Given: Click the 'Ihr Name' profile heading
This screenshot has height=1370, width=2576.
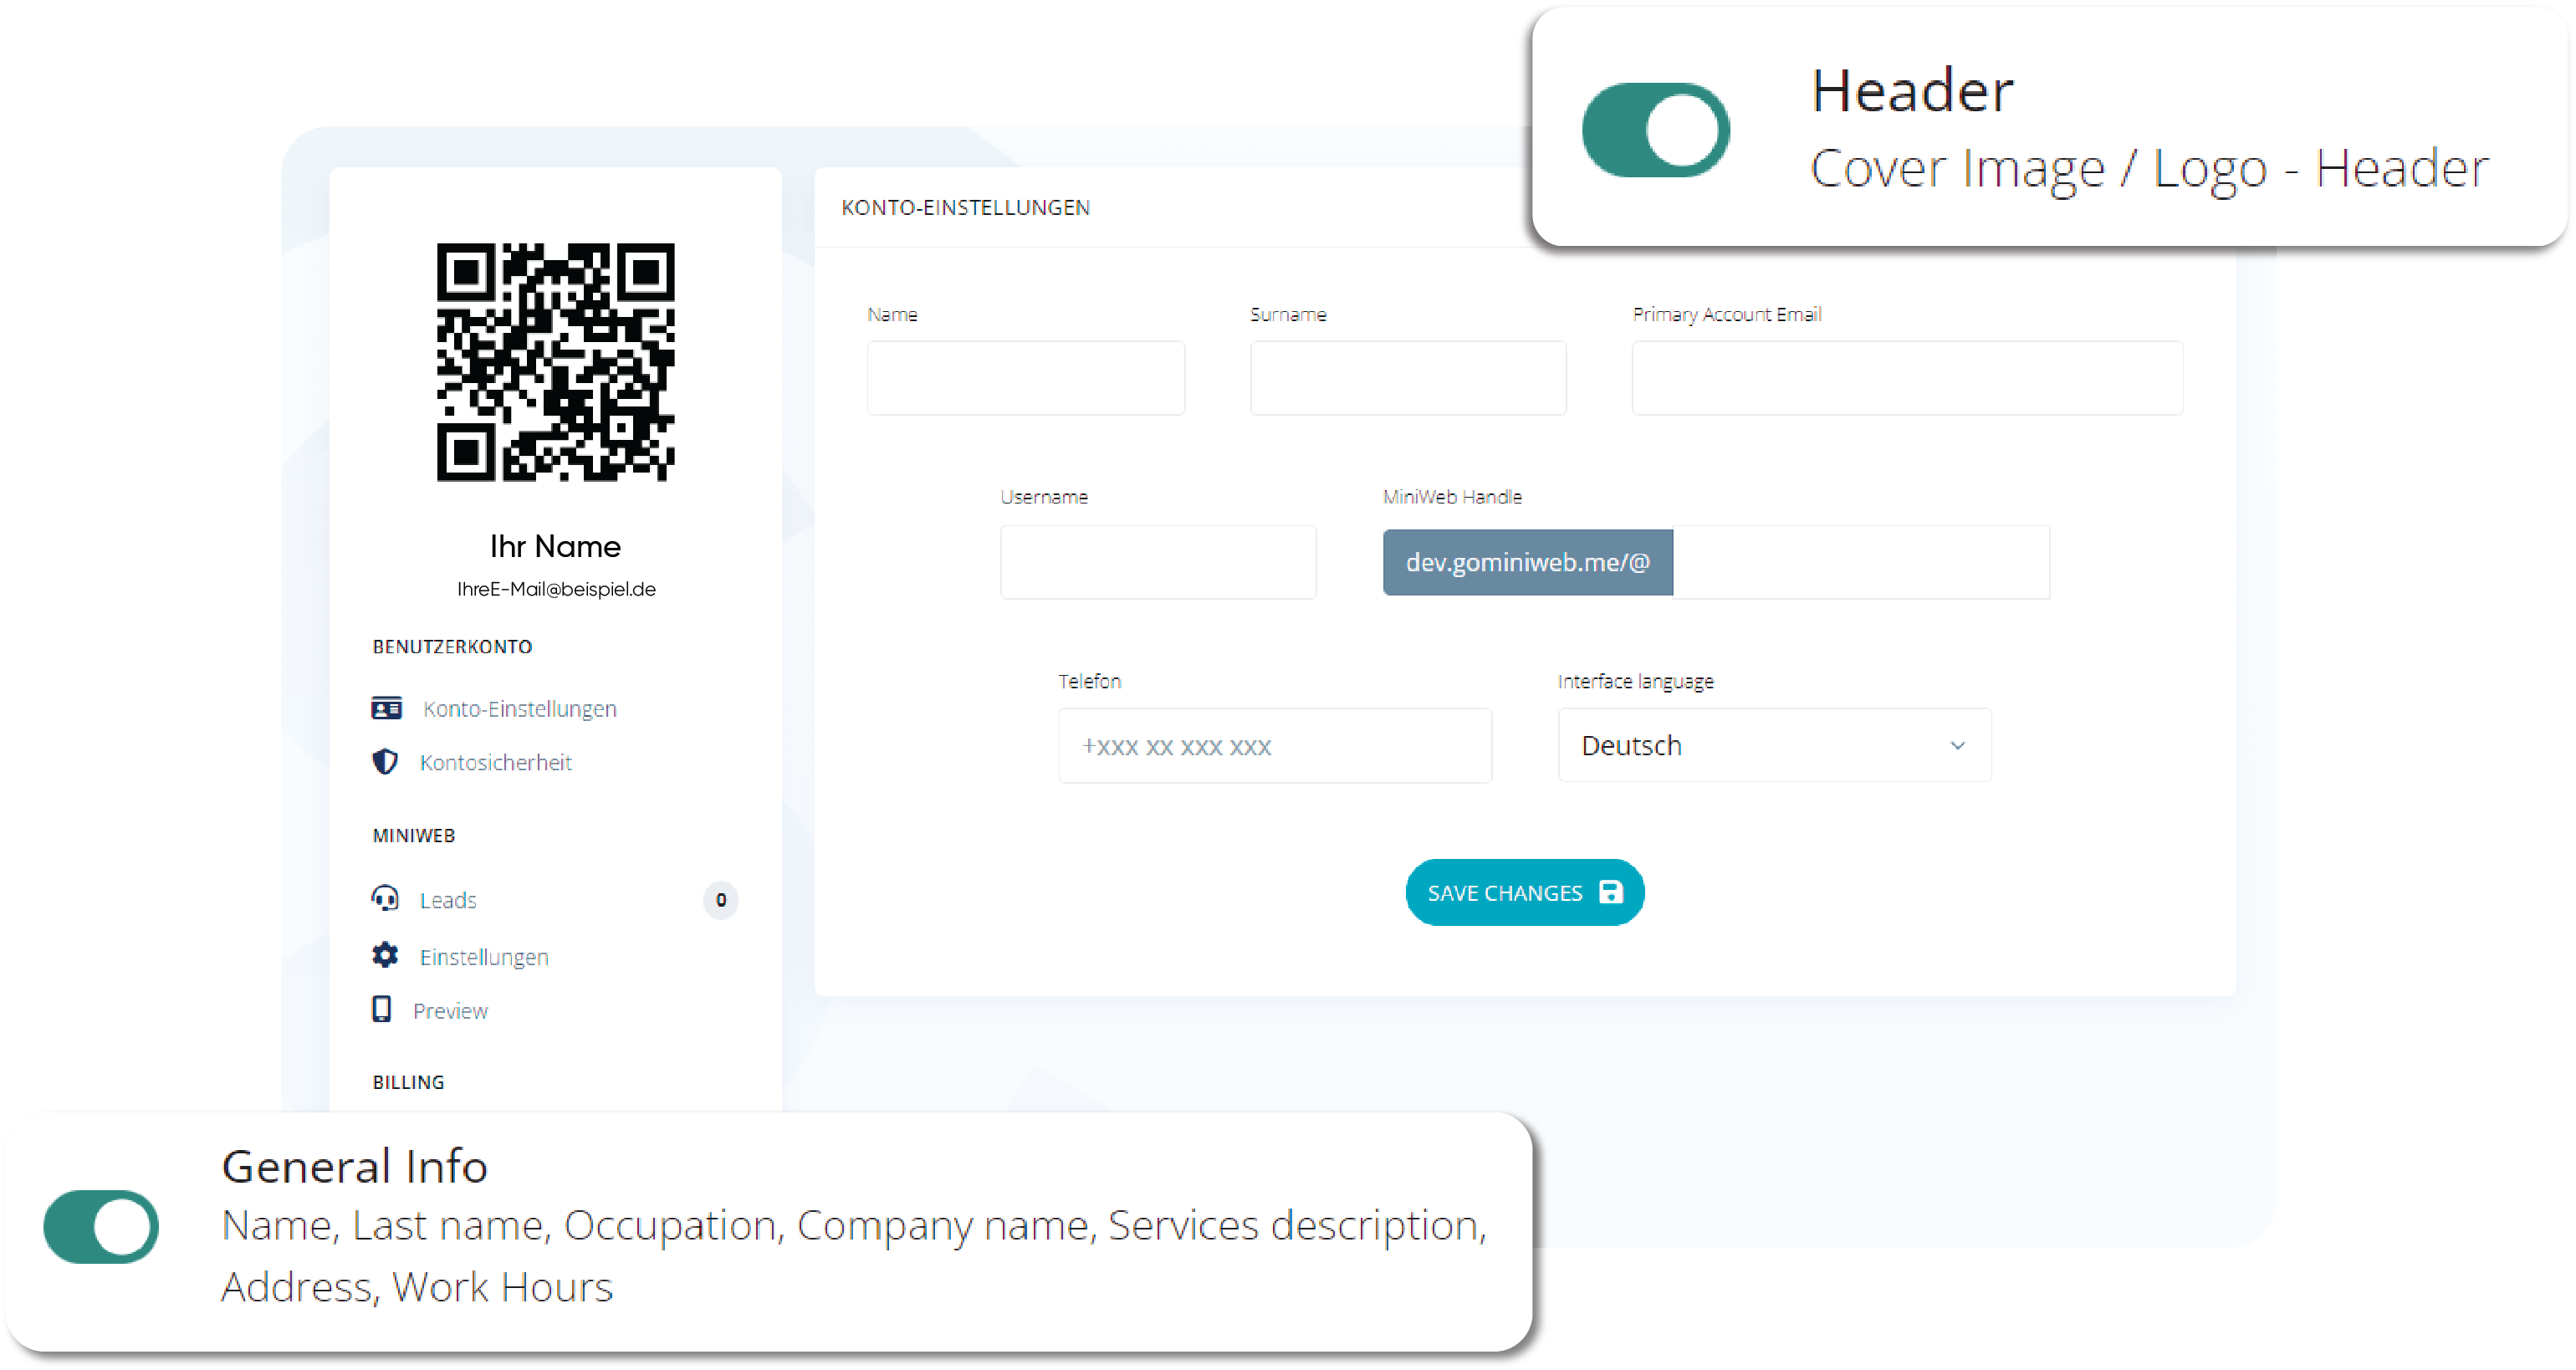Looking at the screenshot, I should (x=555, y=546).
